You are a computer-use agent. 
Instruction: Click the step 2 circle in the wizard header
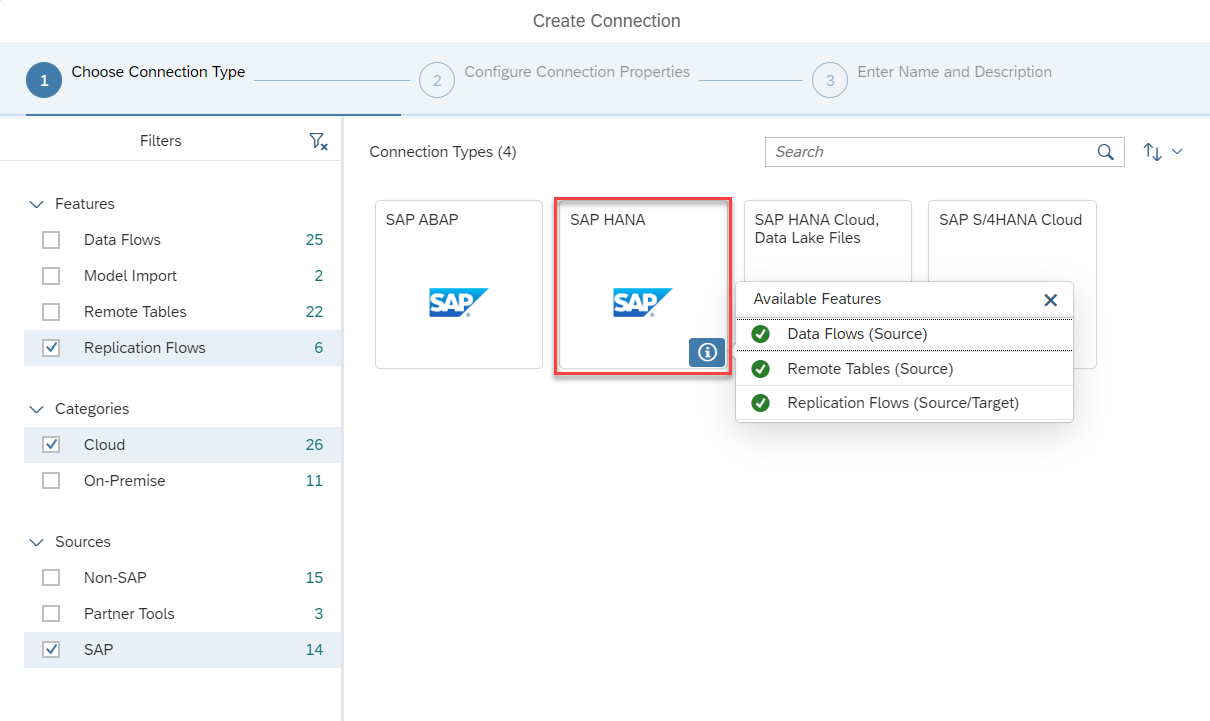[437, 80]
